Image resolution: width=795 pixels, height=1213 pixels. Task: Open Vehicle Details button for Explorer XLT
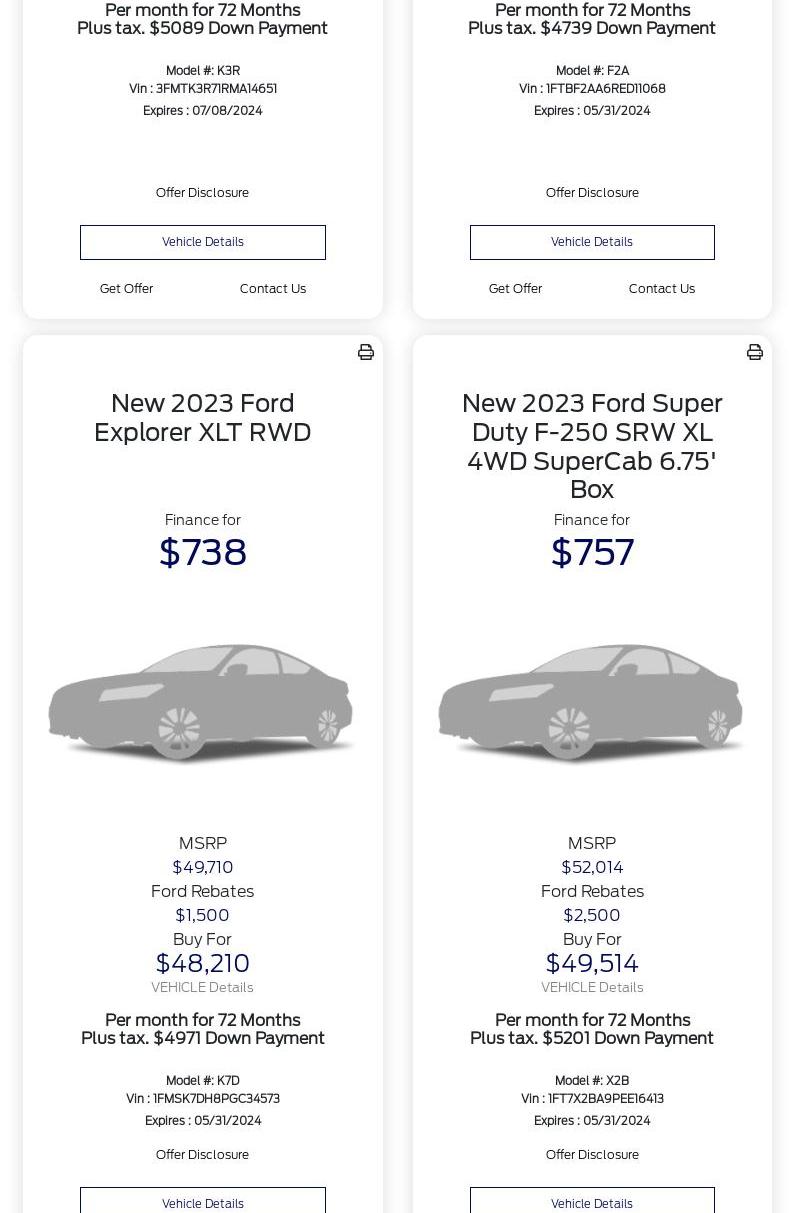coord(203,1203)
